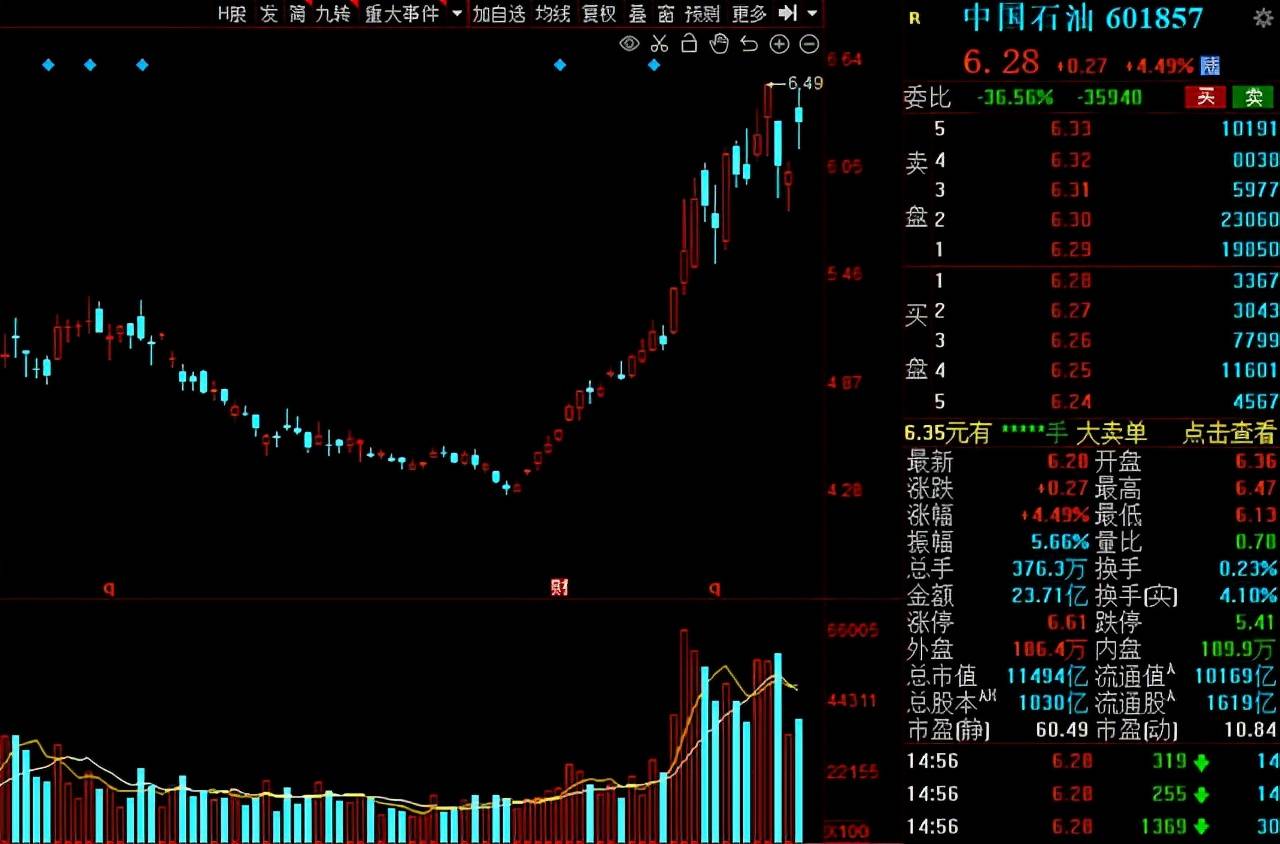Click sell-1 price 6.29

click(1070, 249)
